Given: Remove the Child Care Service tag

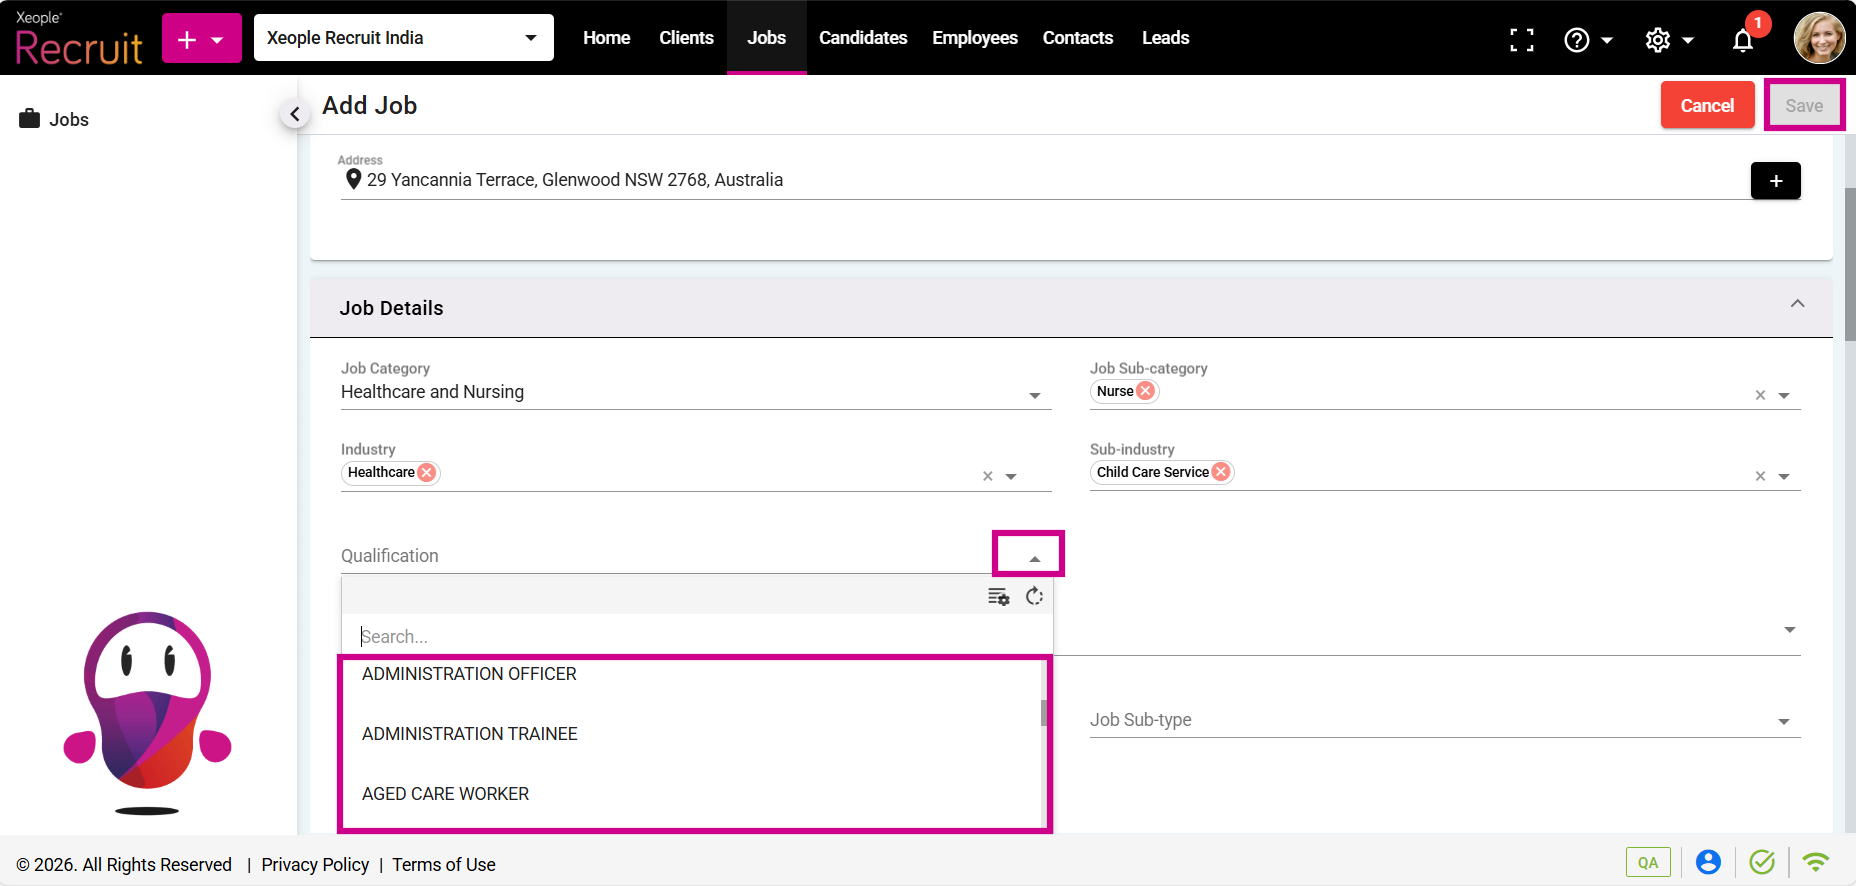Looking at the screenshot, I should (1221, 472).
